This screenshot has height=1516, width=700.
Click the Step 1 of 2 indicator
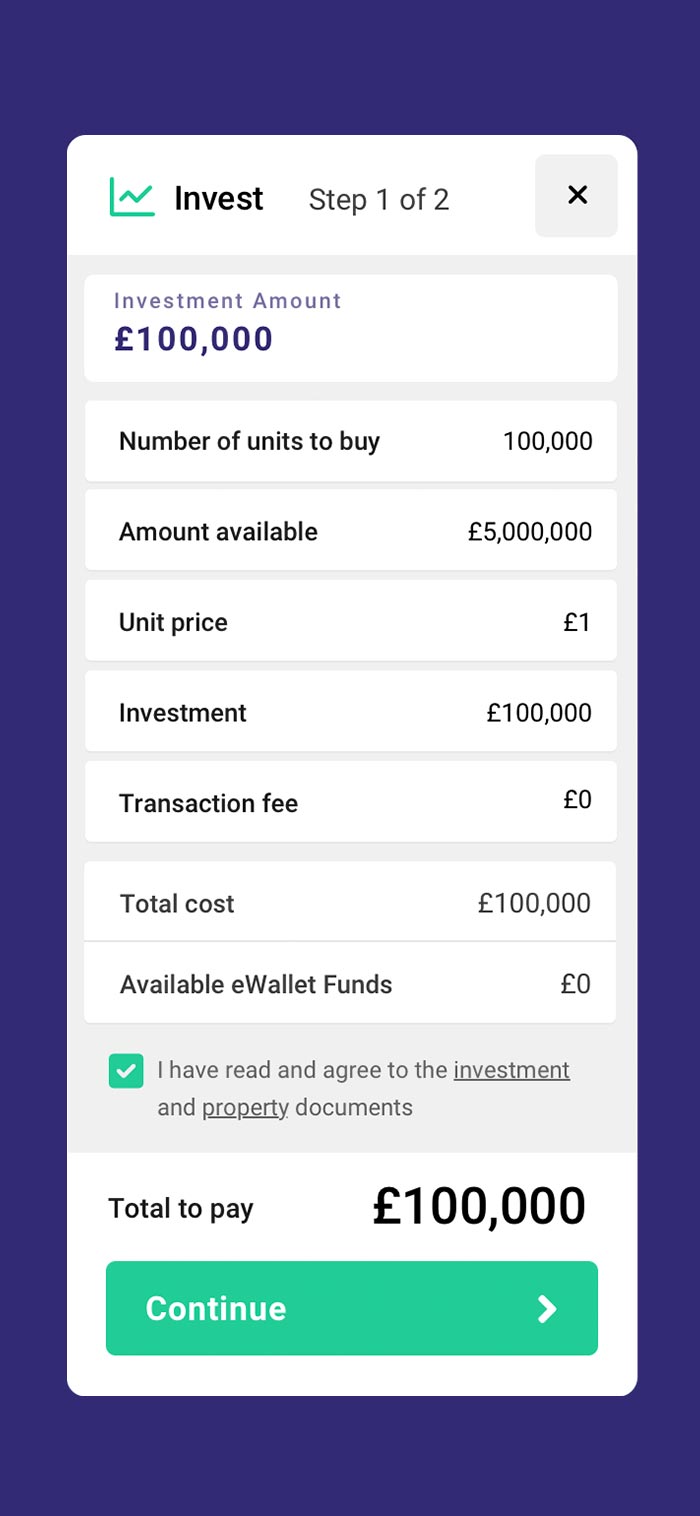[x=379, y=199]
